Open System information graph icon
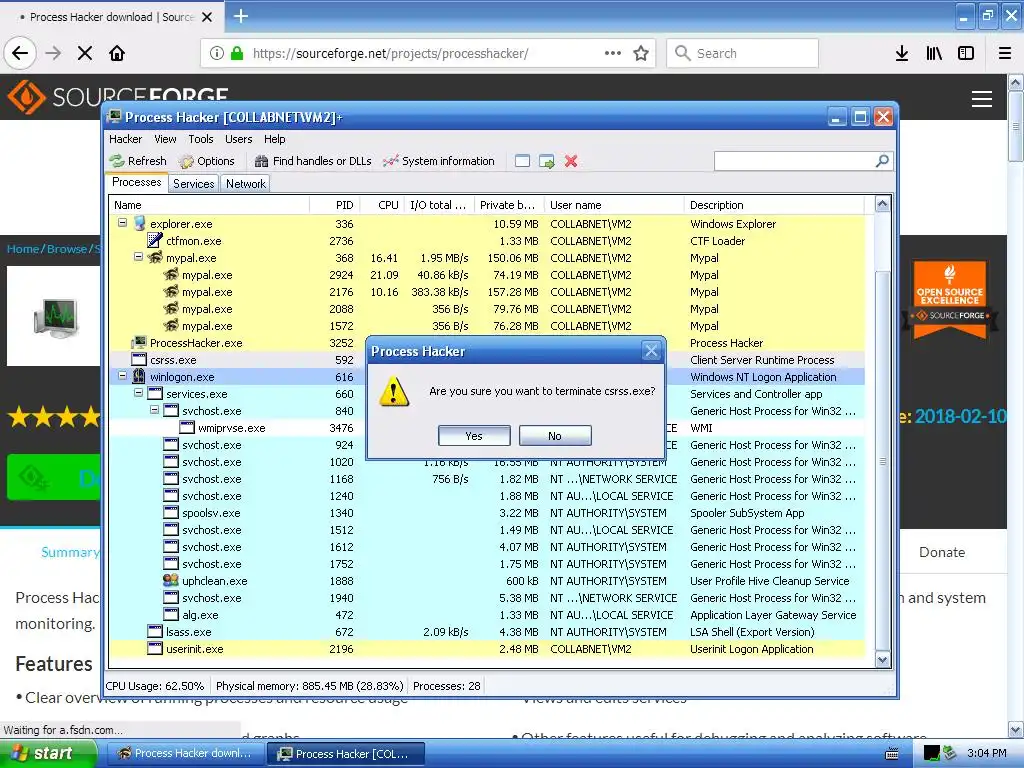This screenshot has width=1024, height=768. [x=391, y=161]
